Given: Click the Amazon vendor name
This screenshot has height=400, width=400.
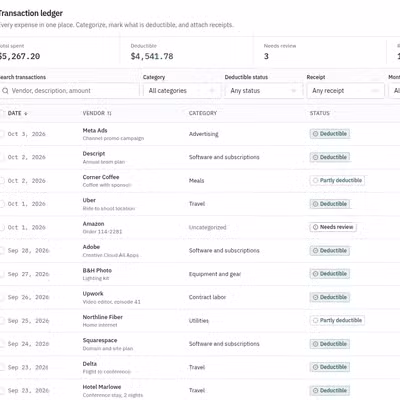Looking at the screenshot, I should tap(93, 224).
